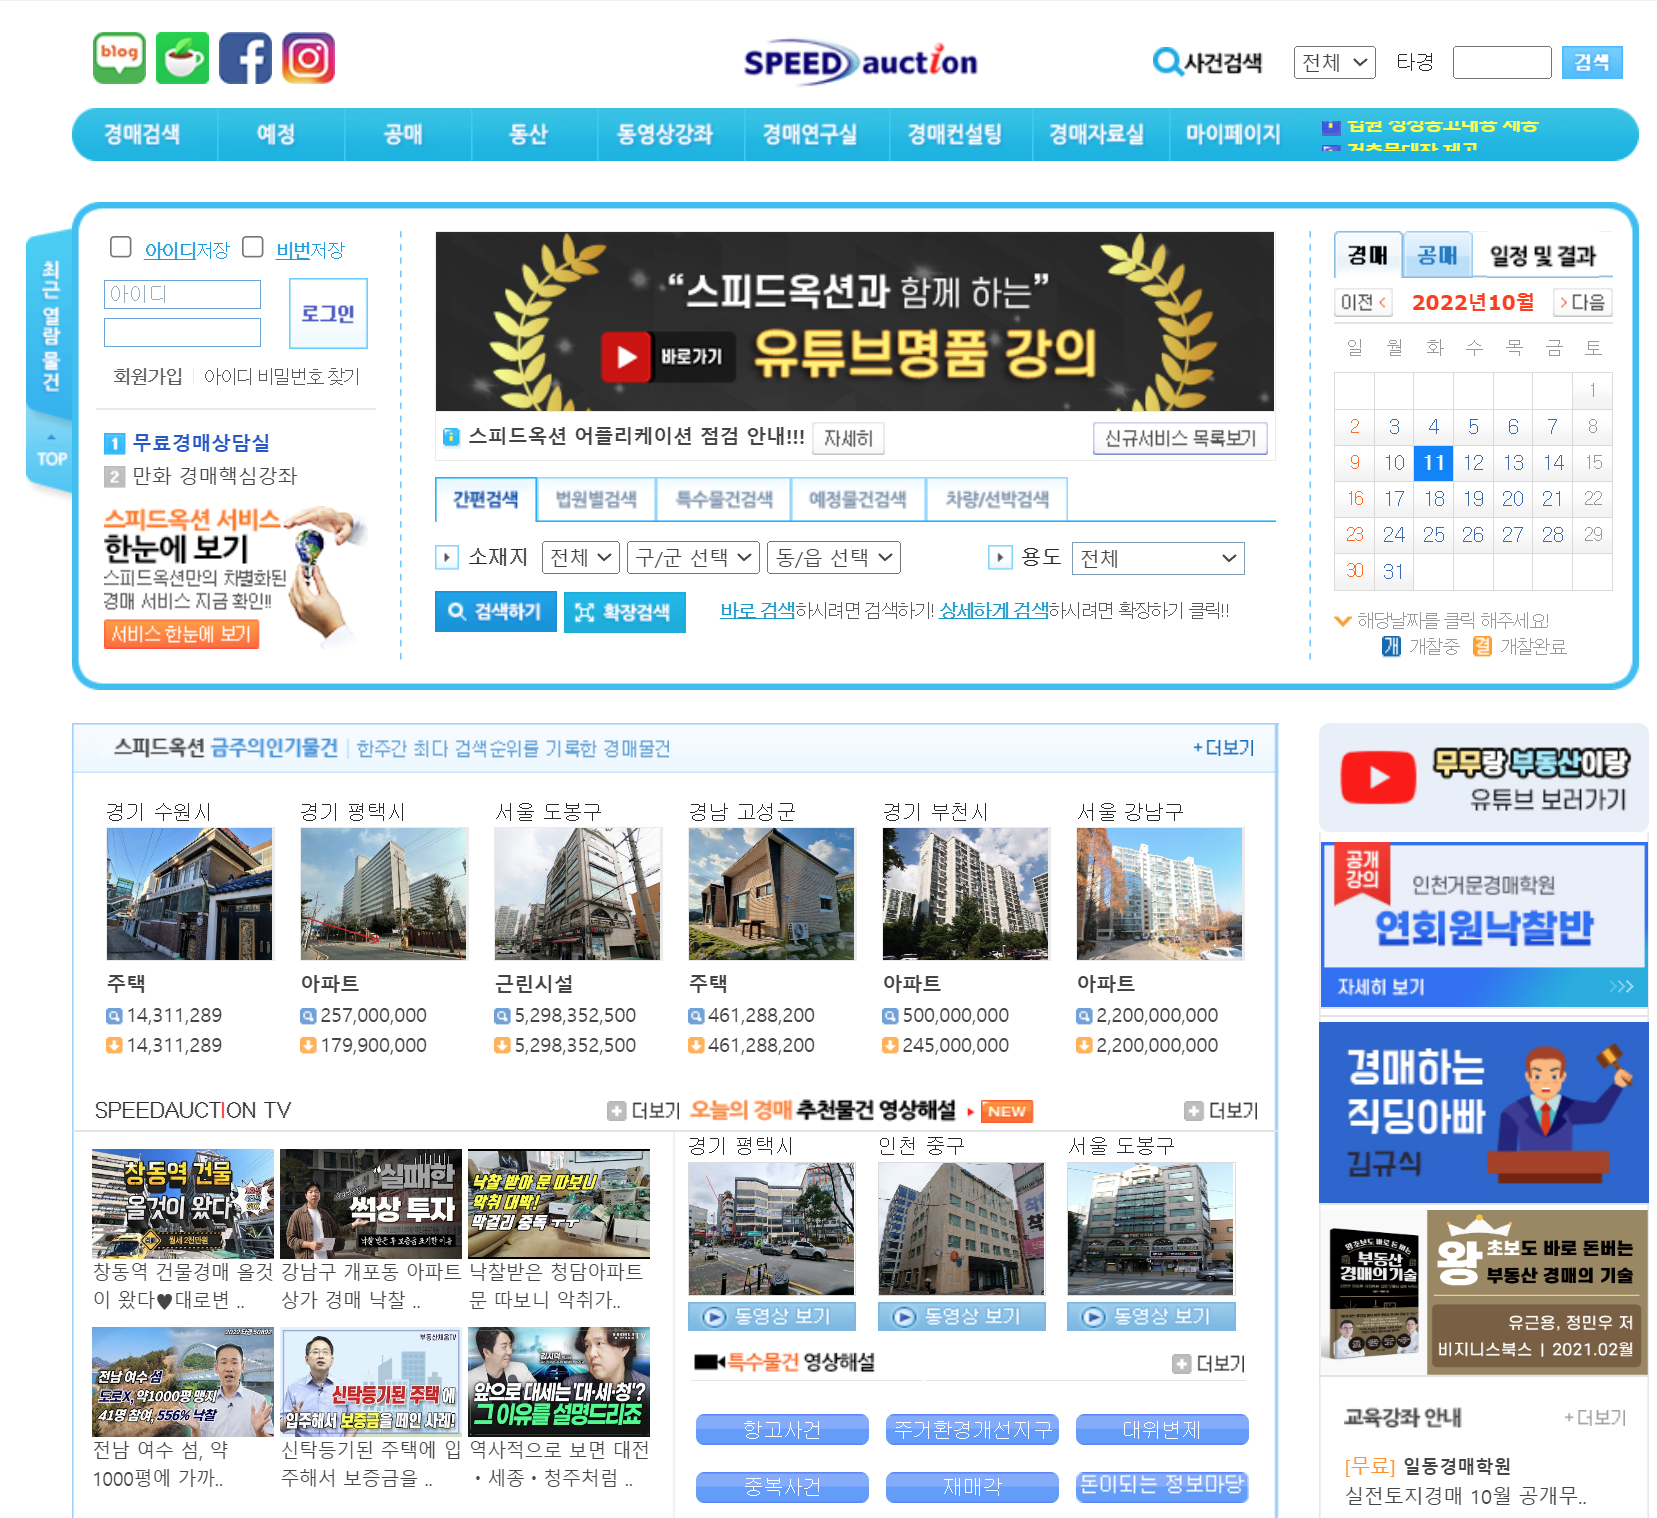
Task: Select date 11 on the October calendar
Action: (1433, 462)
